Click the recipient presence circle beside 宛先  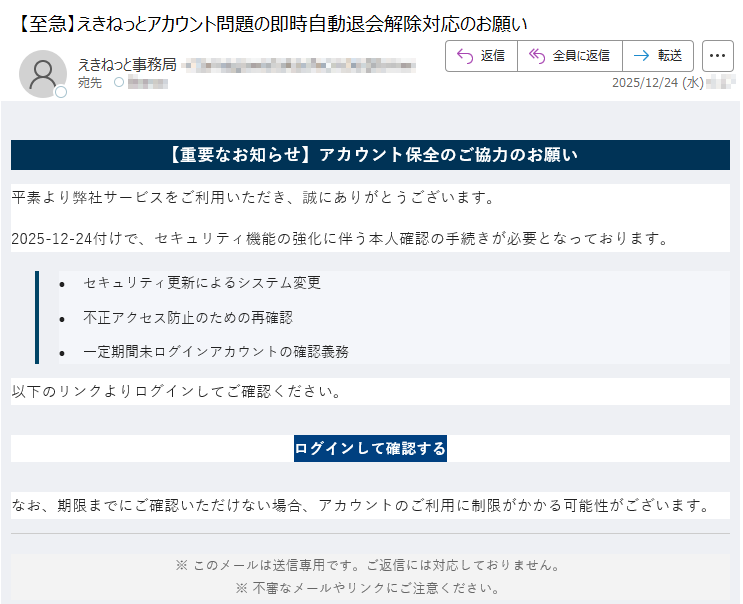coord(119,83)
